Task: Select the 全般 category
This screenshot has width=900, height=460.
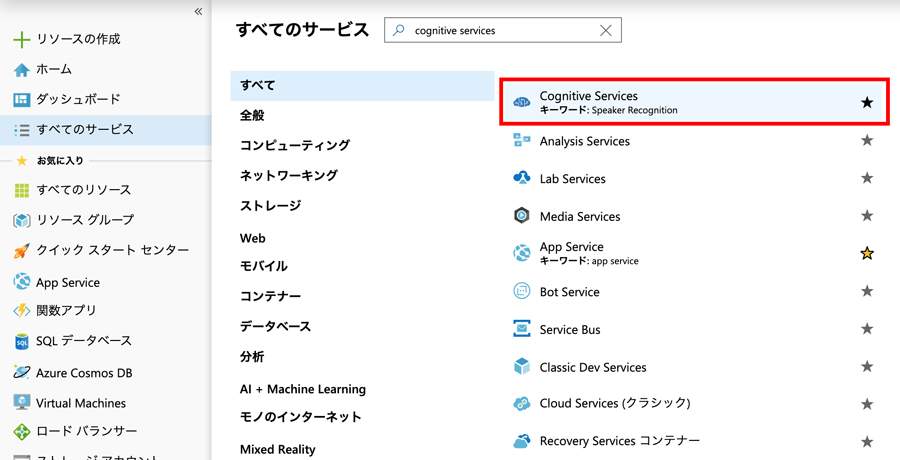Action: pos(252,115)
